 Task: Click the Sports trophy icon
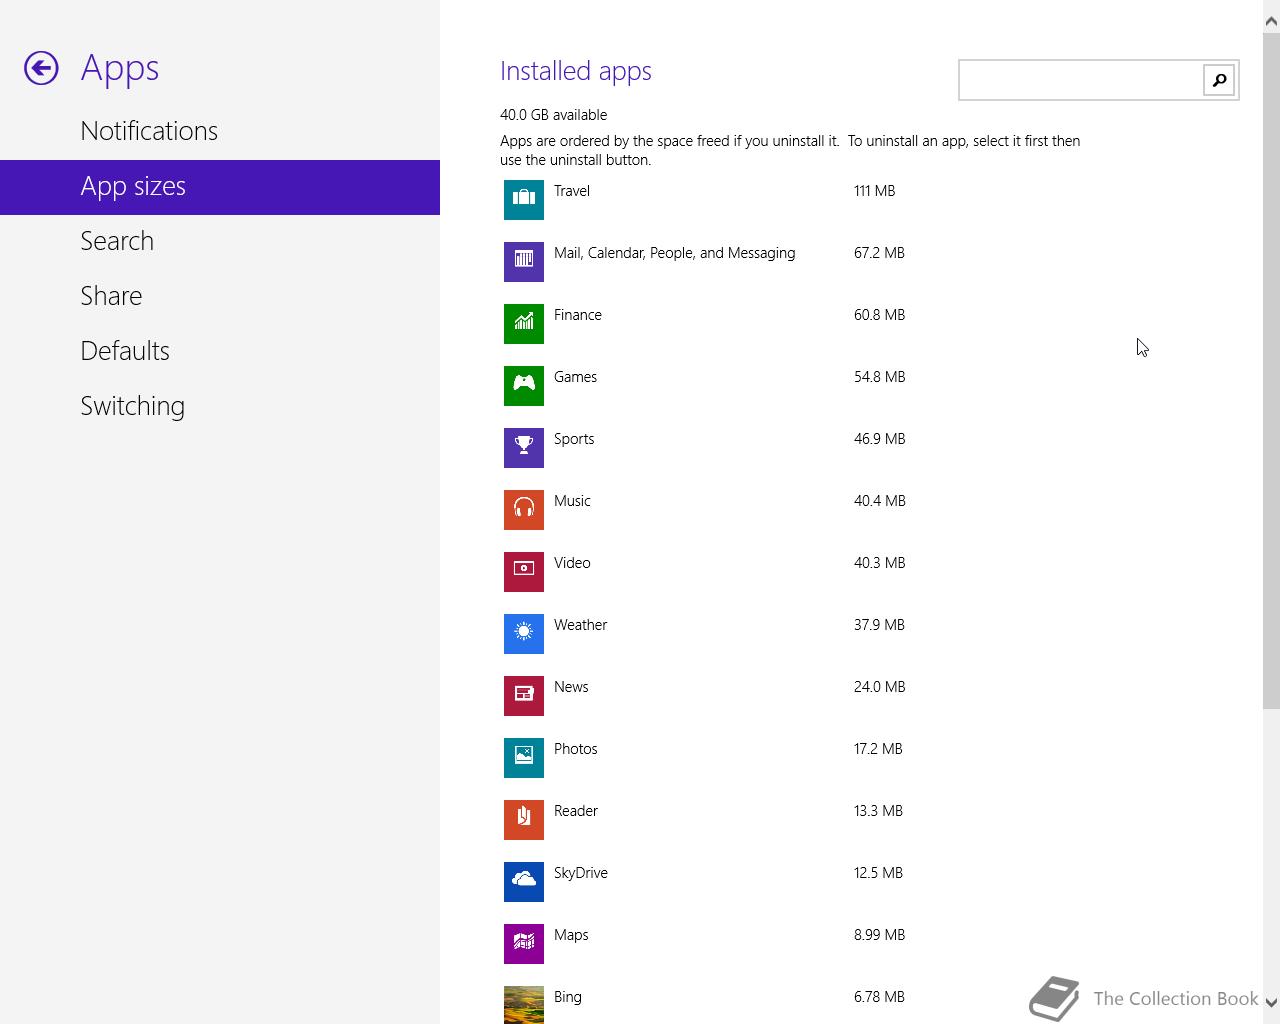click(523, 448)
